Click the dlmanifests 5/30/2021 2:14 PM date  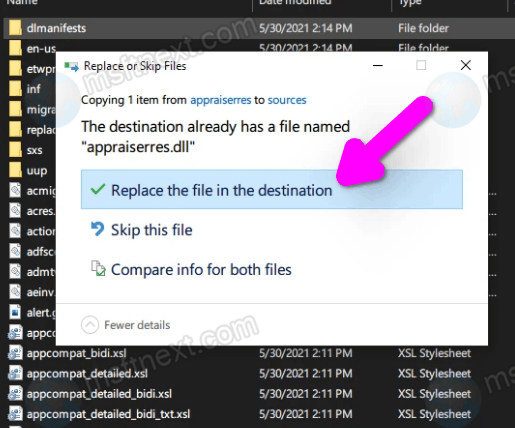click(306, 28)
